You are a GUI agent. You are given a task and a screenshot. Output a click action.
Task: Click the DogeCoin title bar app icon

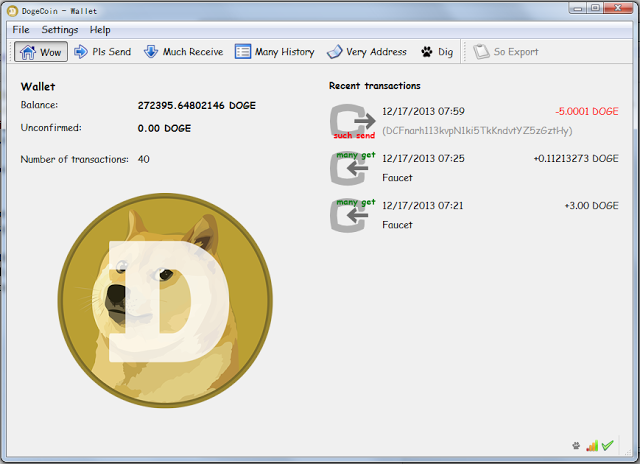[x=14, y=8]
